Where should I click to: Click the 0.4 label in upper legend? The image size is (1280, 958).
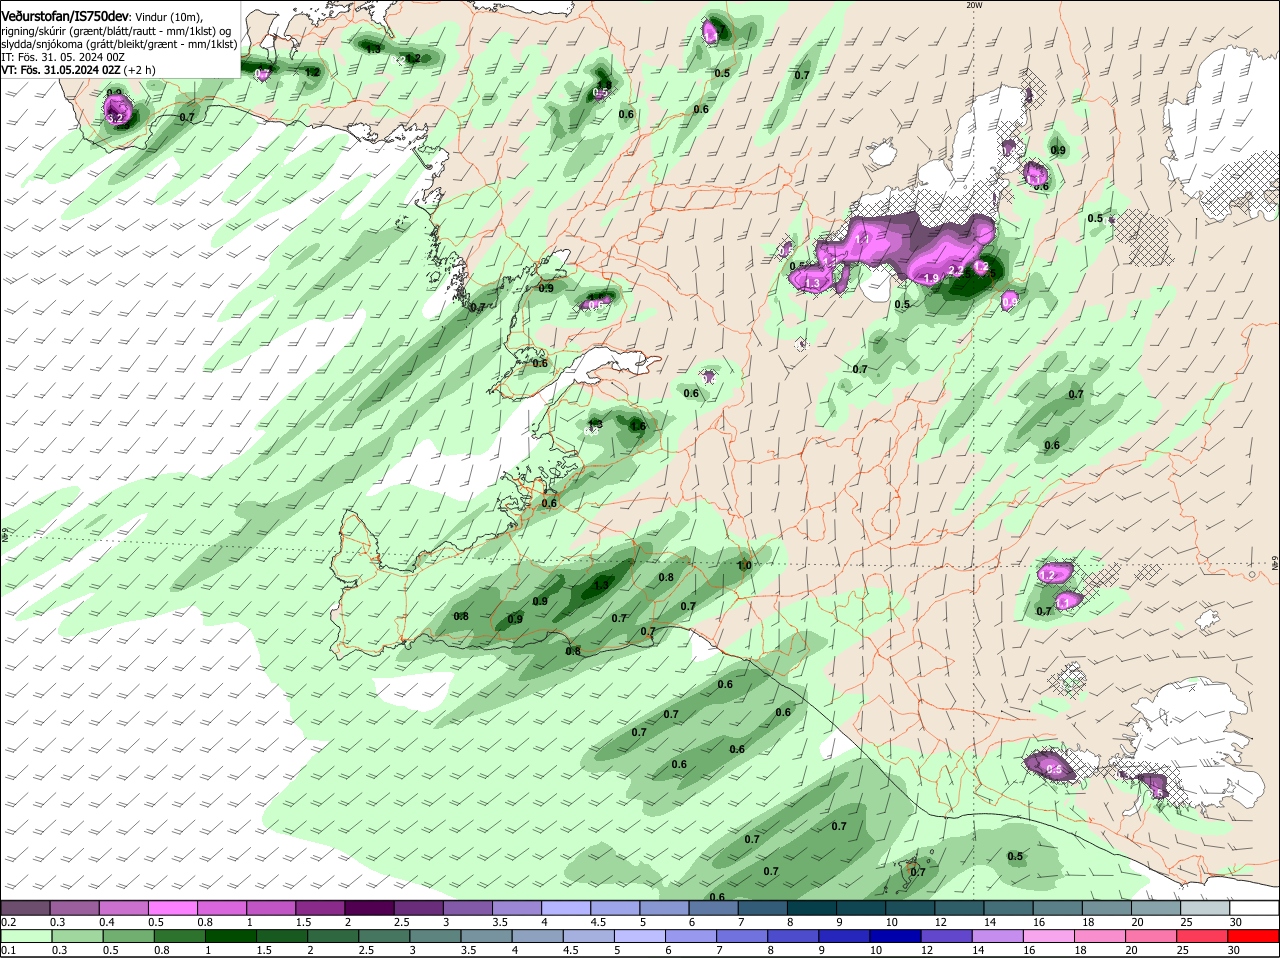coord(107,922)
